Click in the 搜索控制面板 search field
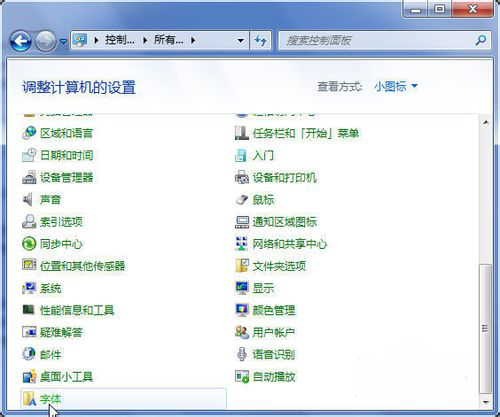 point(384,40)
